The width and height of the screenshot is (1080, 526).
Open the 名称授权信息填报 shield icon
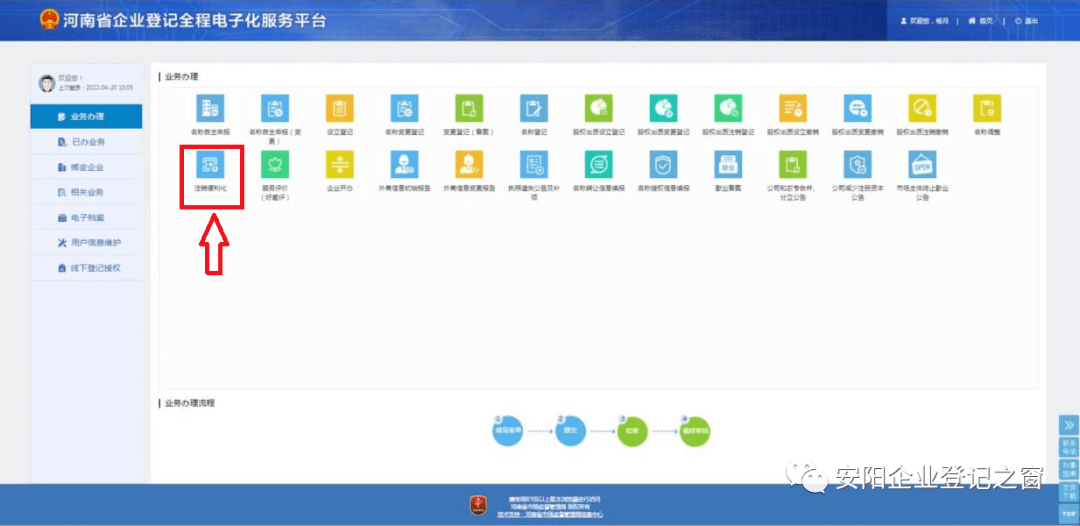coord(663,164)
